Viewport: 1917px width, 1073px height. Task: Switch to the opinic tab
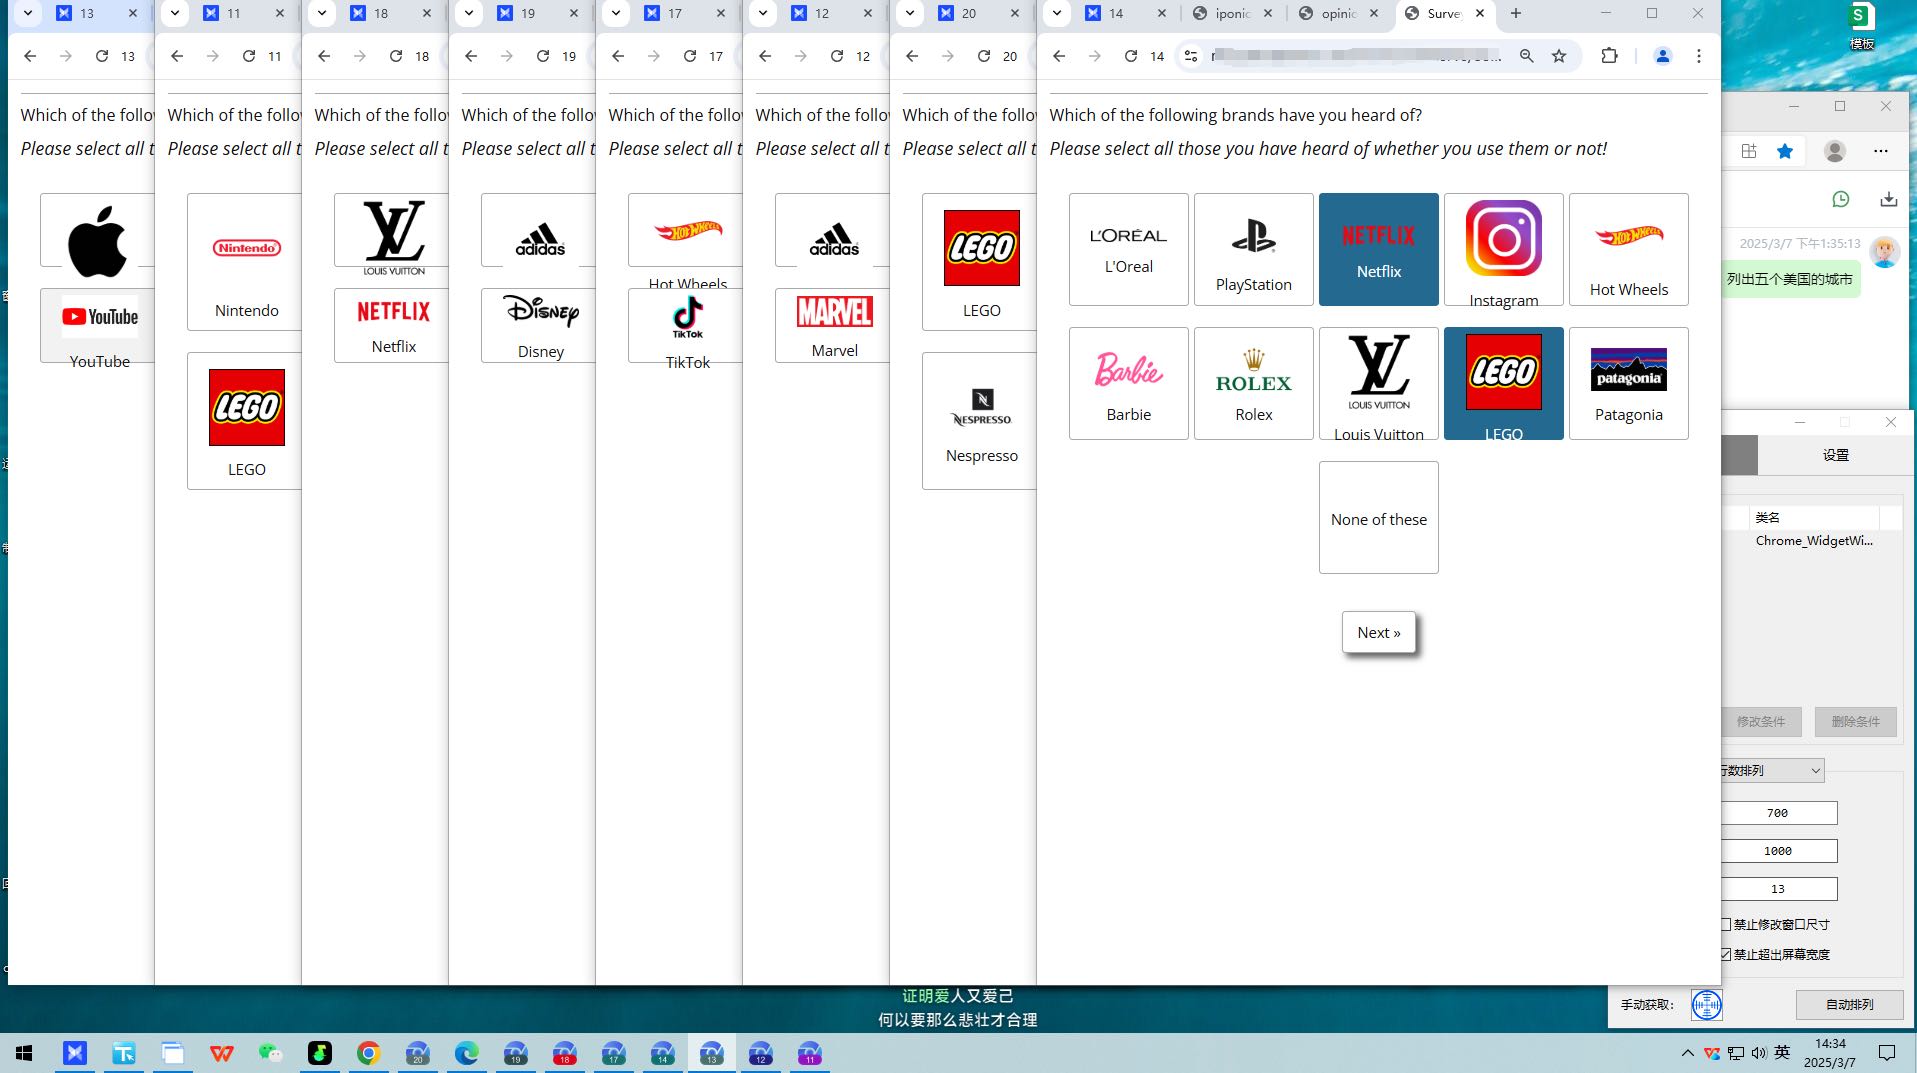pyautogui.click(x=1338, y=13)
